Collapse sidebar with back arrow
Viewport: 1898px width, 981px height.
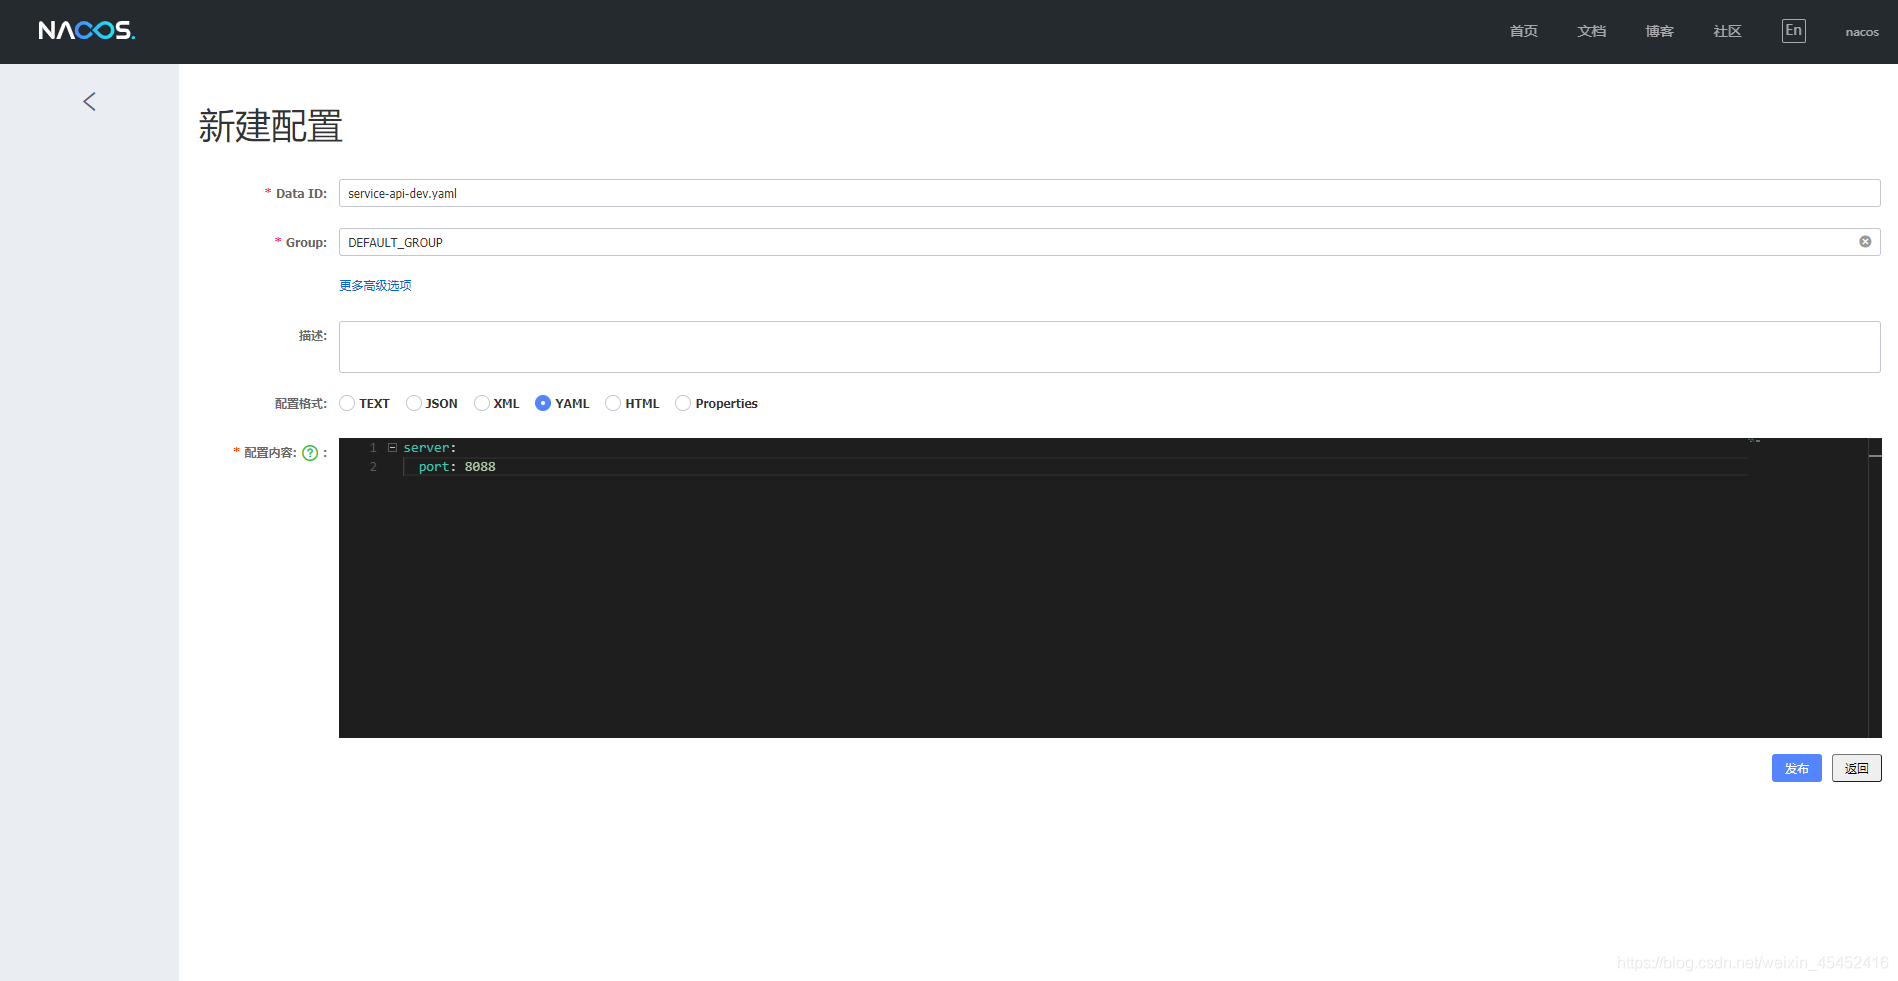tap(89, 101)
